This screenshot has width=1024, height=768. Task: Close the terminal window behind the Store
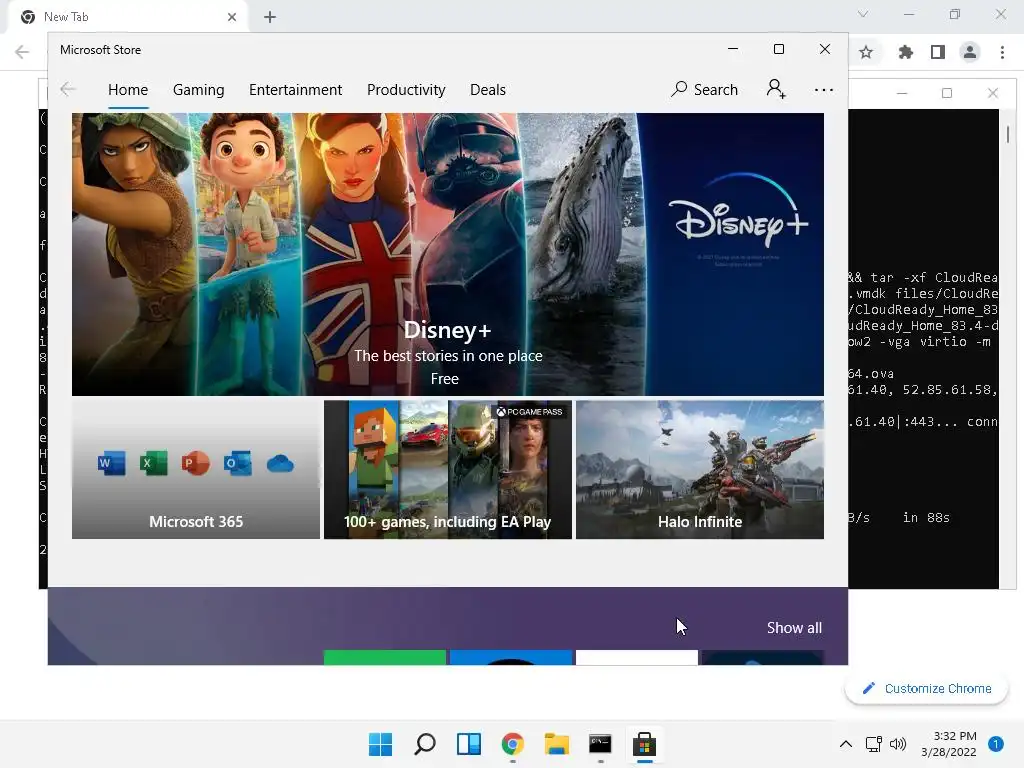[x=993, y=93]
